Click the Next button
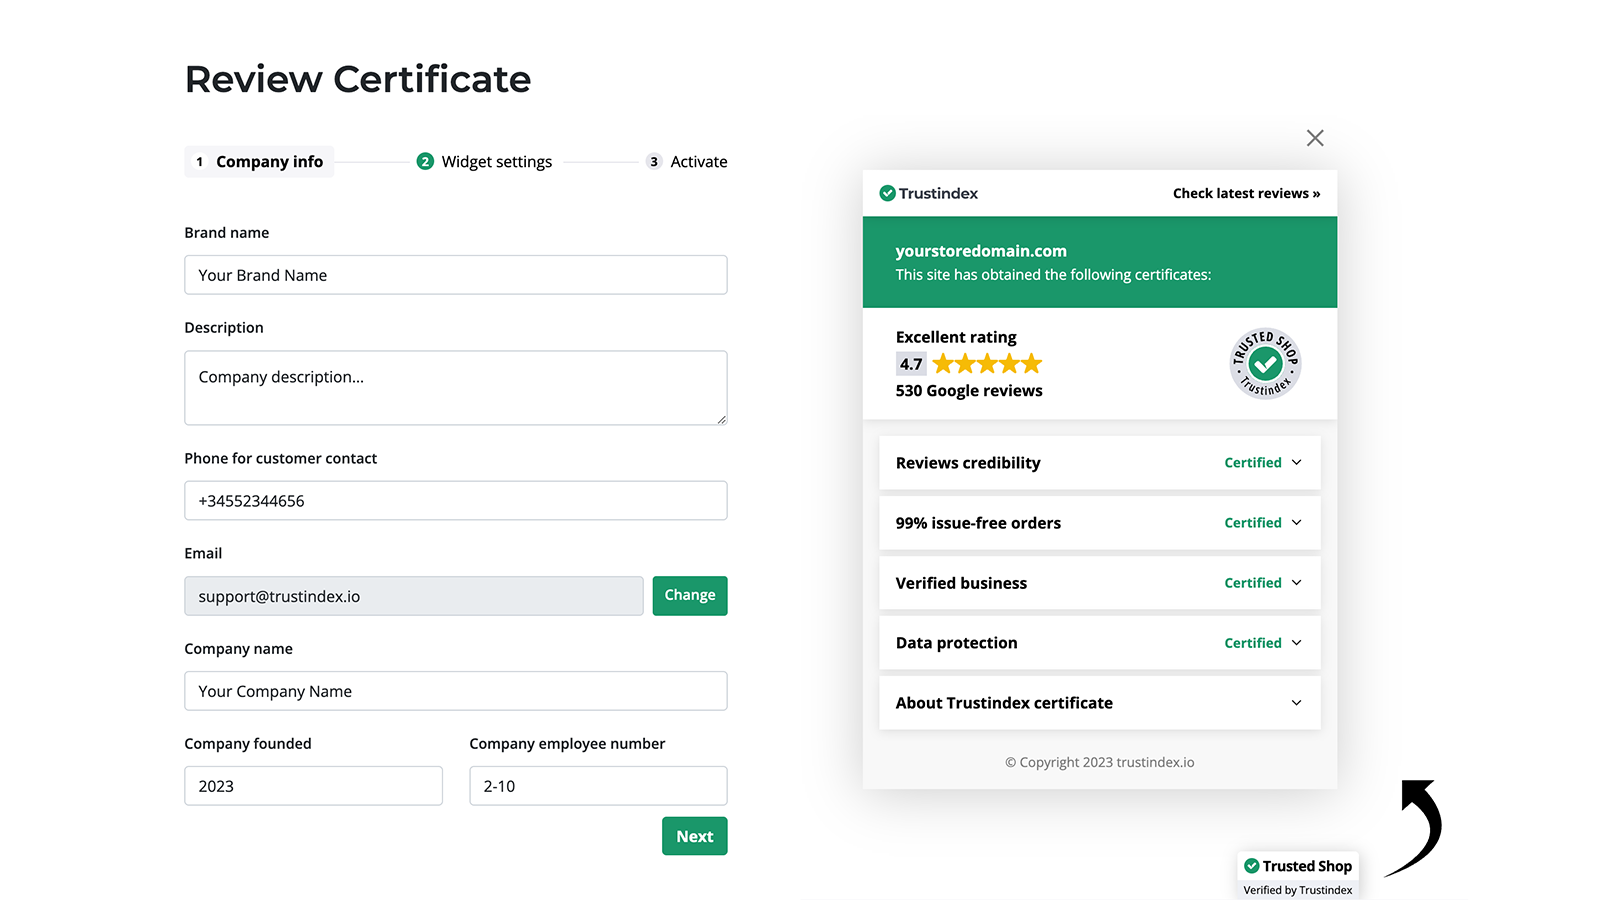 695,836
